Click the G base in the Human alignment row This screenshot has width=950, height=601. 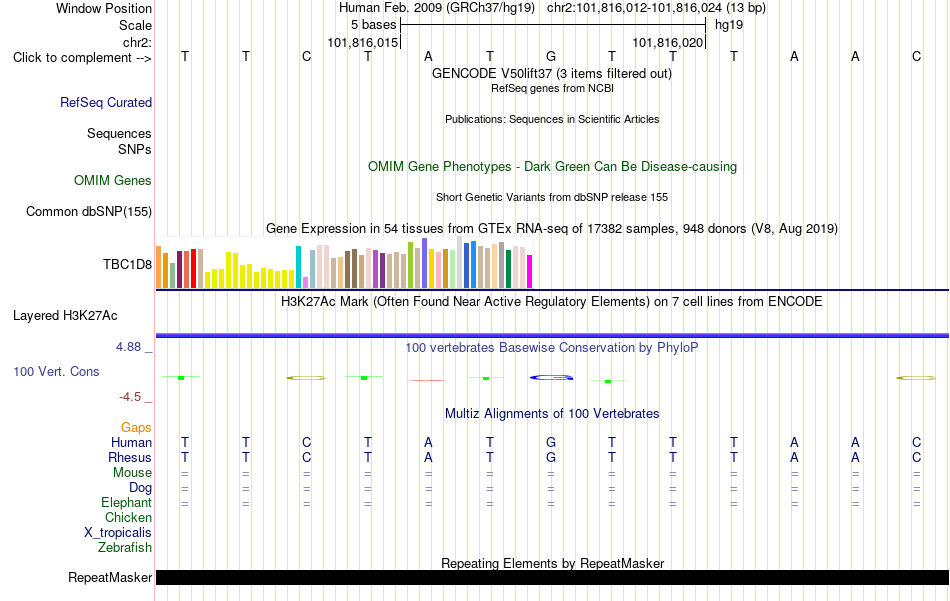tap(551, 442)
